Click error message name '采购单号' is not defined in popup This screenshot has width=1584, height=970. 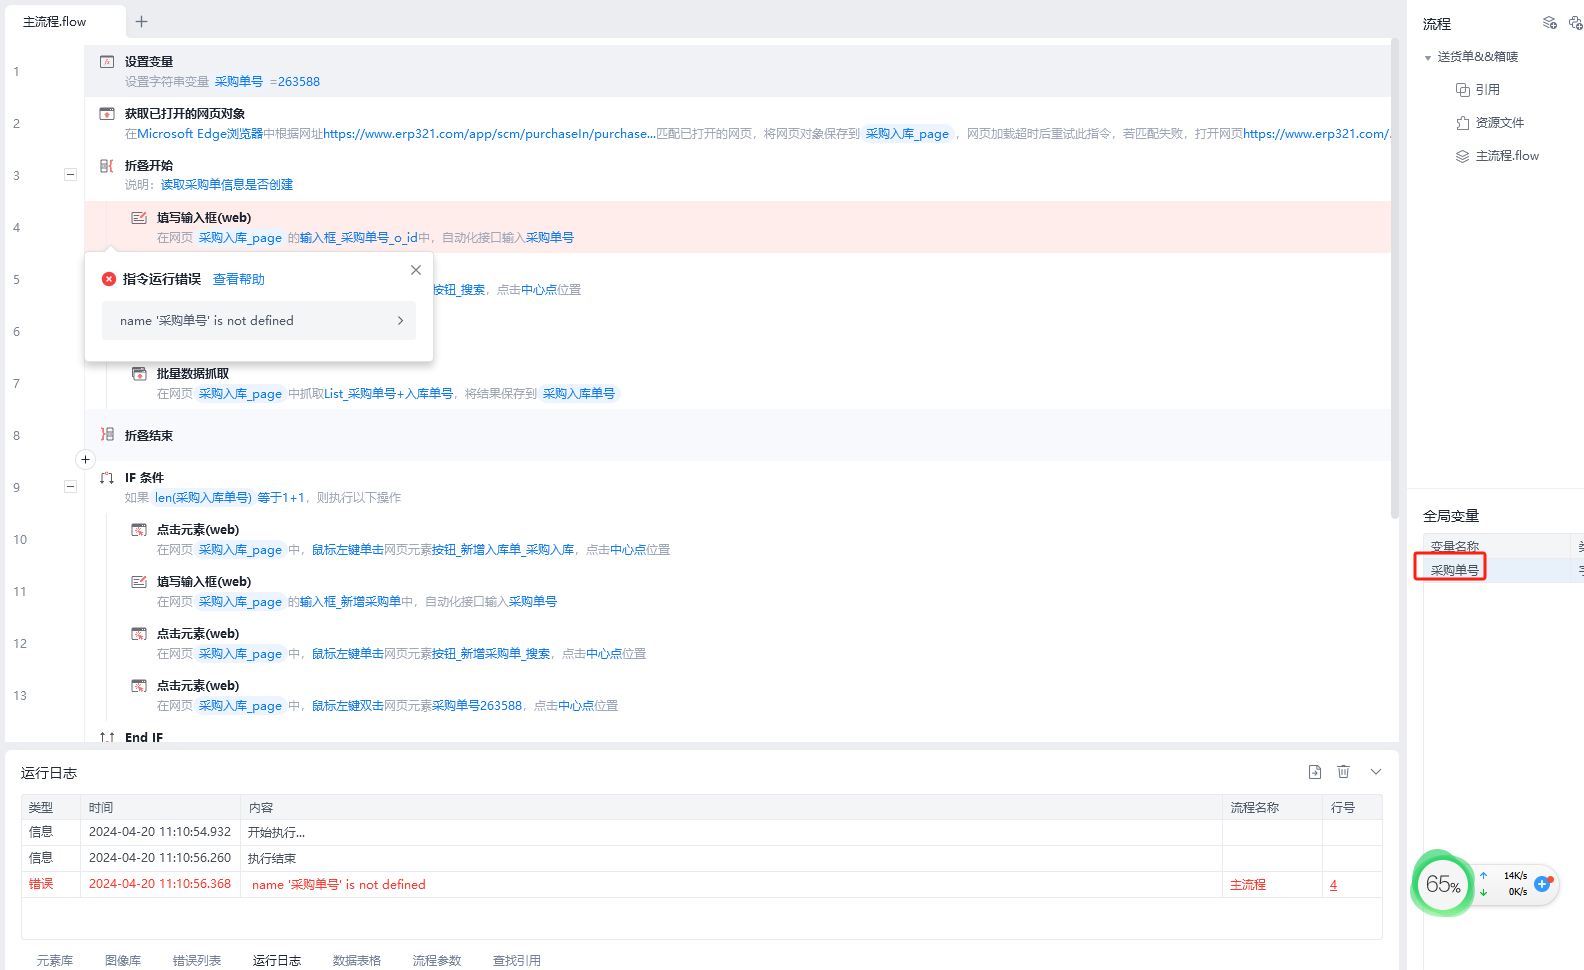[207, 321]
